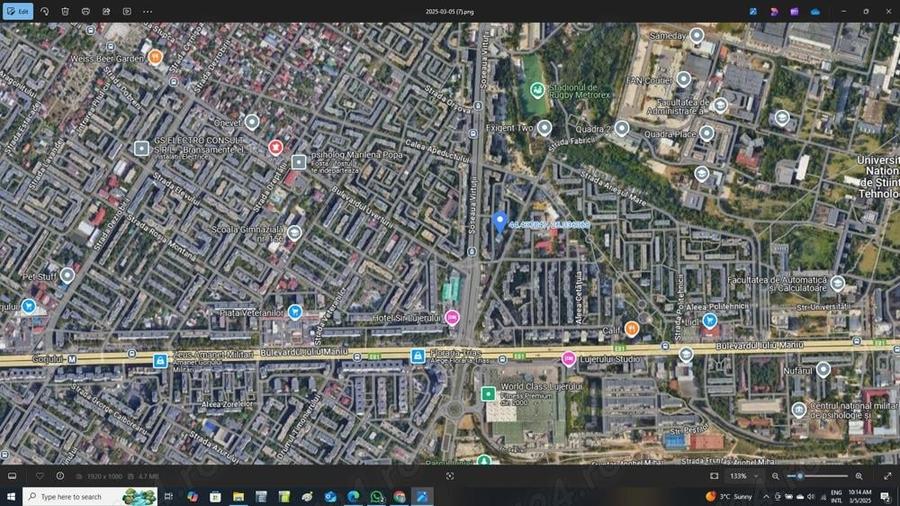This screenshot has width=900, height=506.
Task: Open Outlook from the taskbar
Action: click(330, 496)
